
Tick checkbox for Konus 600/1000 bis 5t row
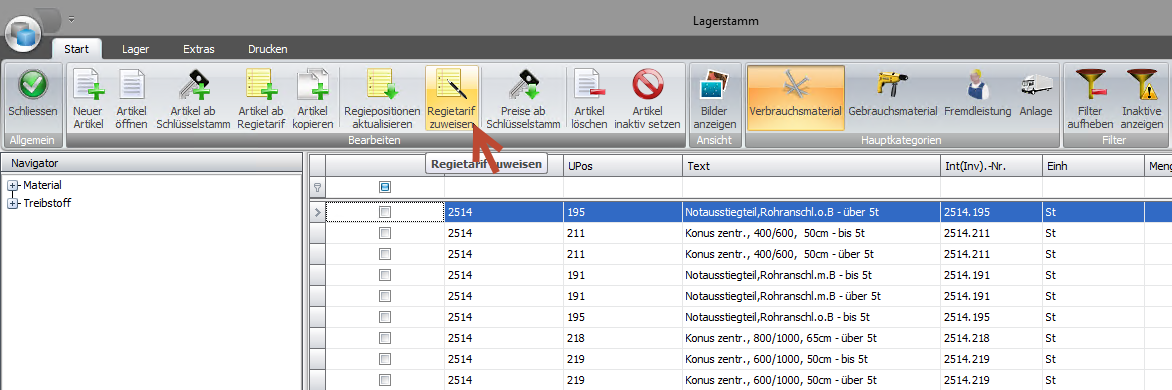pos(385,359)
